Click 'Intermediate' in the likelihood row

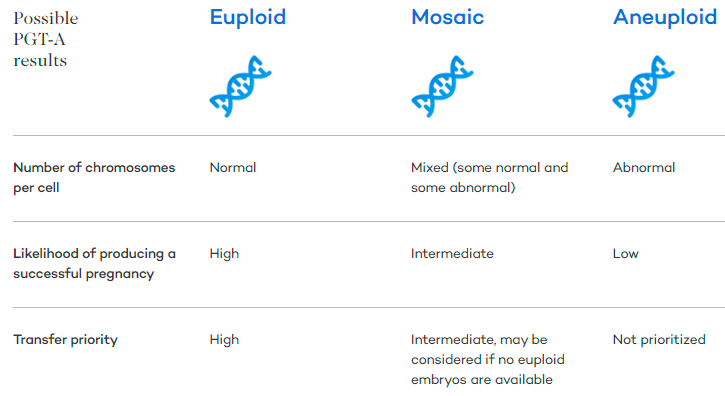pyautogui.click(x=452, y=254)
